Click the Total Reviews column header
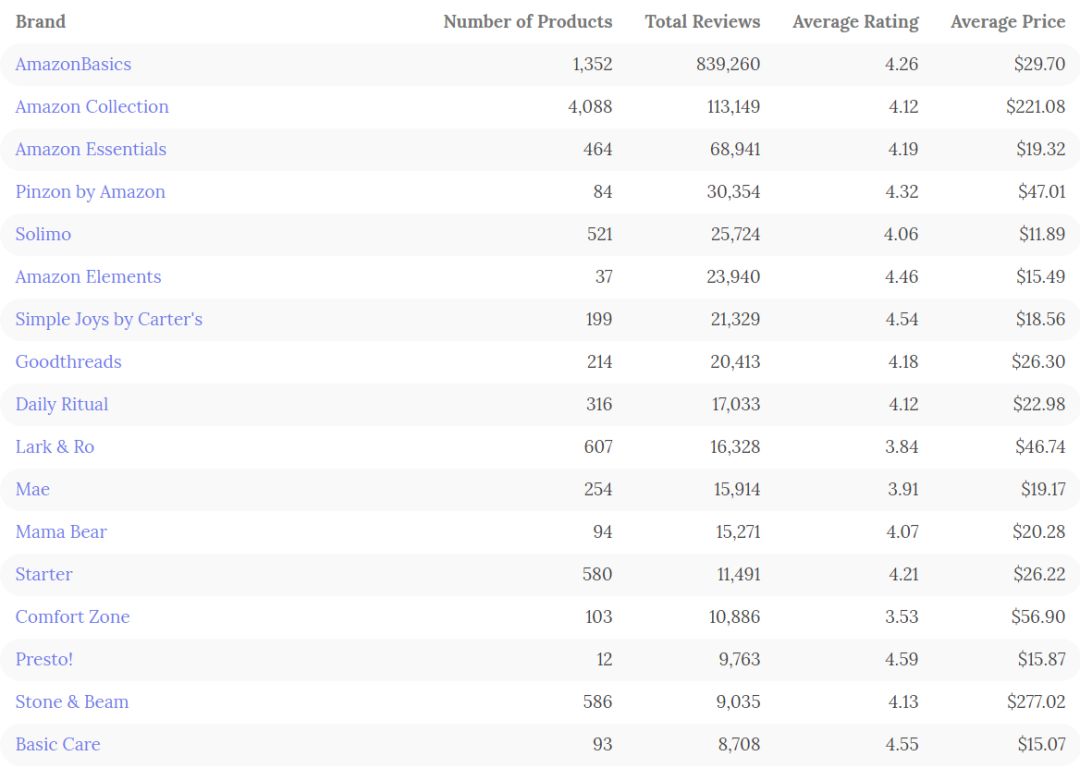 pyautogui.click(x=703, y=22)
